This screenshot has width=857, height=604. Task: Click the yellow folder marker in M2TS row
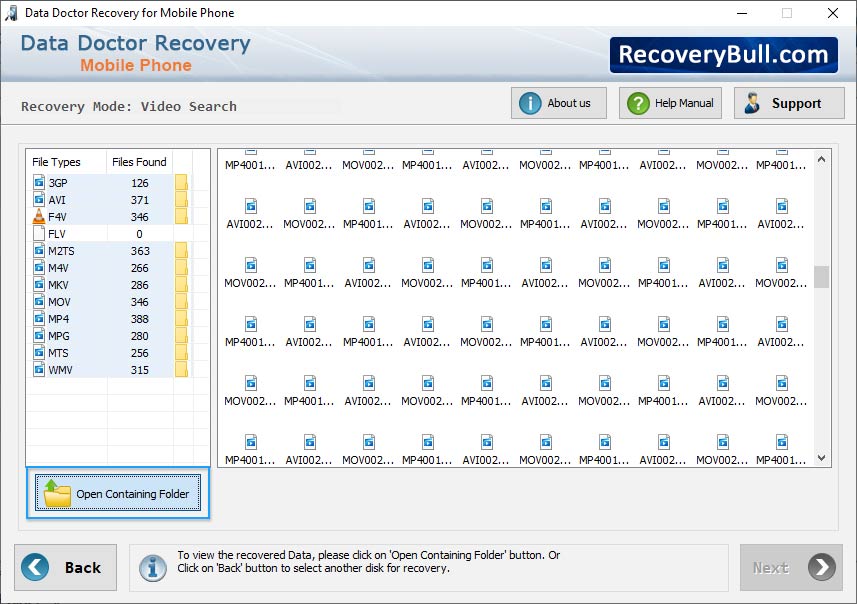(x=181, y=250)
